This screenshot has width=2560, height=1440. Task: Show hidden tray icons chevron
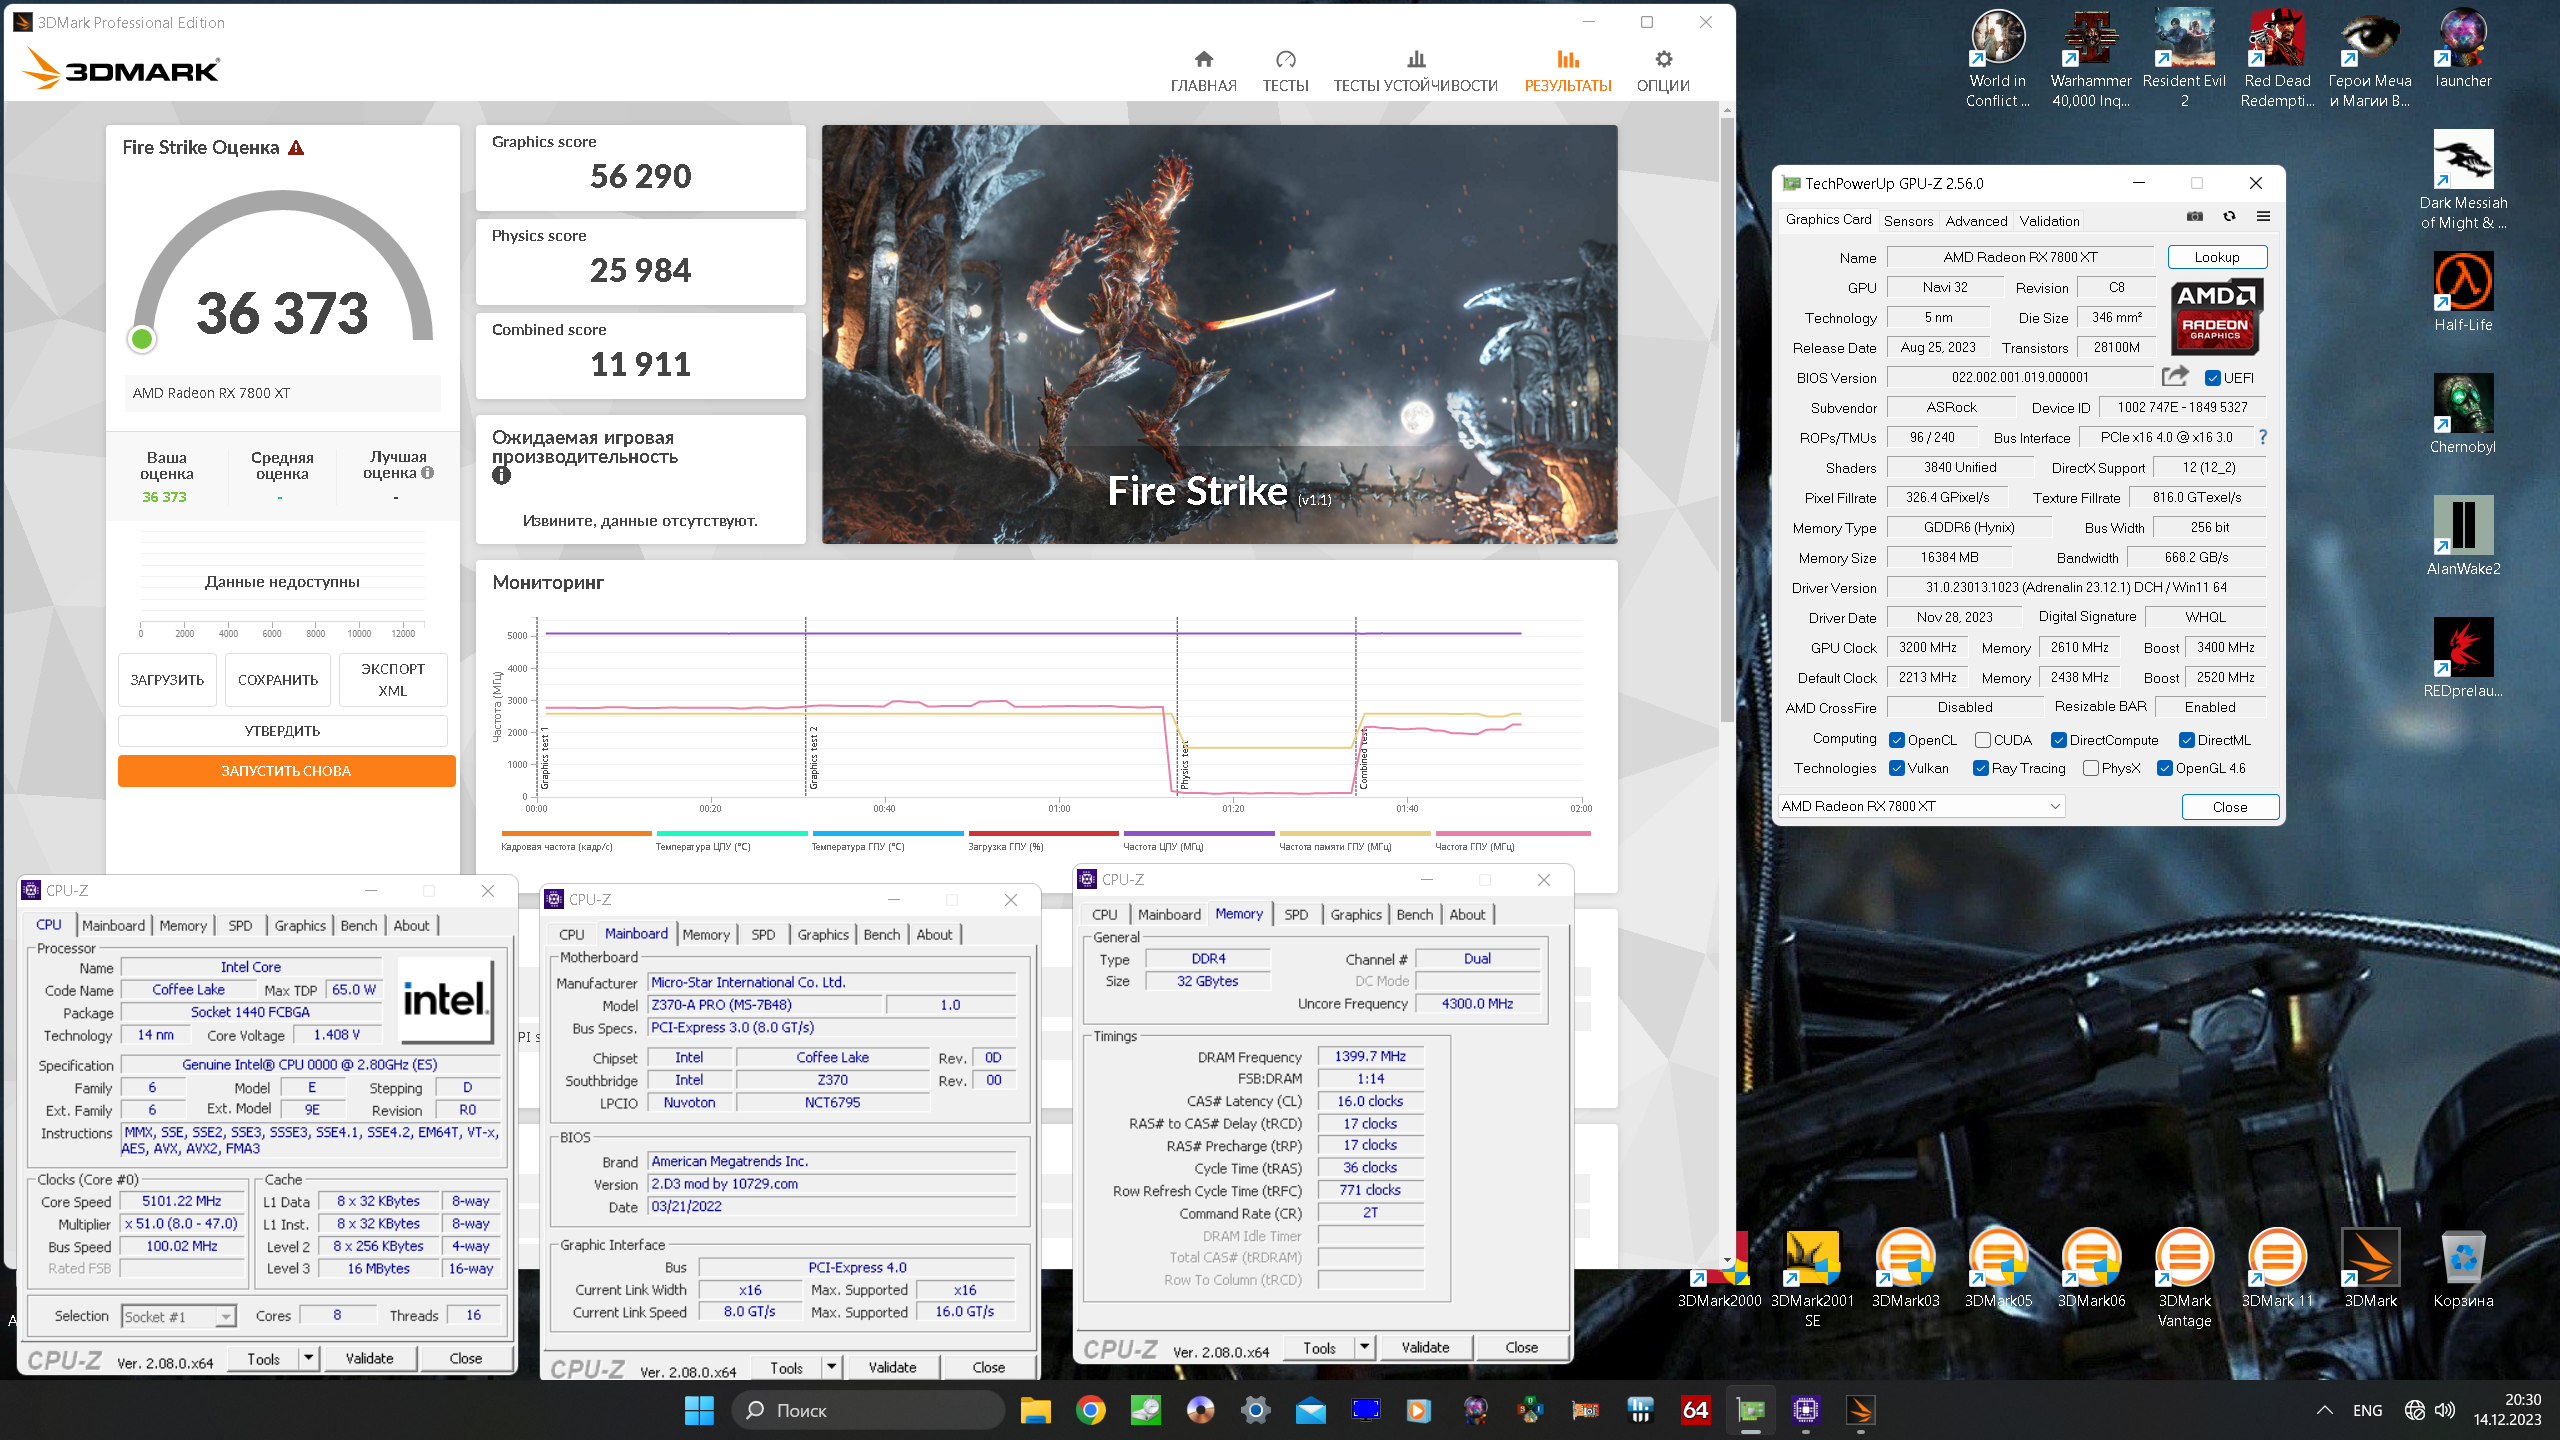[x=2324, y=1410]
